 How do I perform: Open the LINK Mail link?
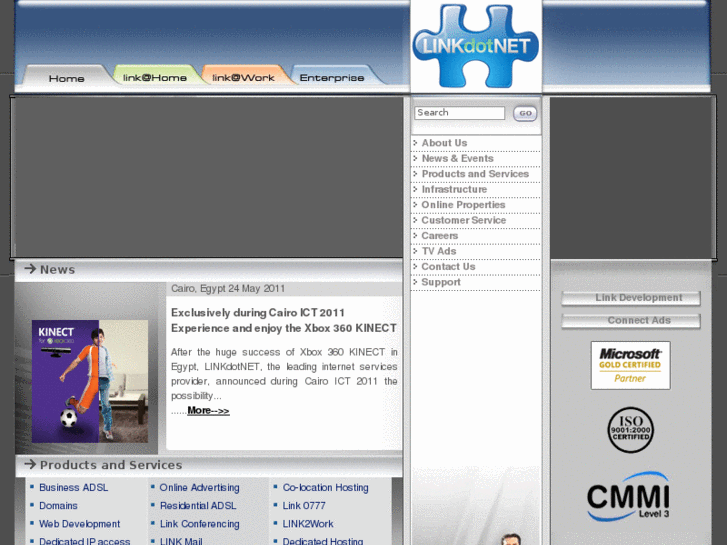(x=181, y=541)
